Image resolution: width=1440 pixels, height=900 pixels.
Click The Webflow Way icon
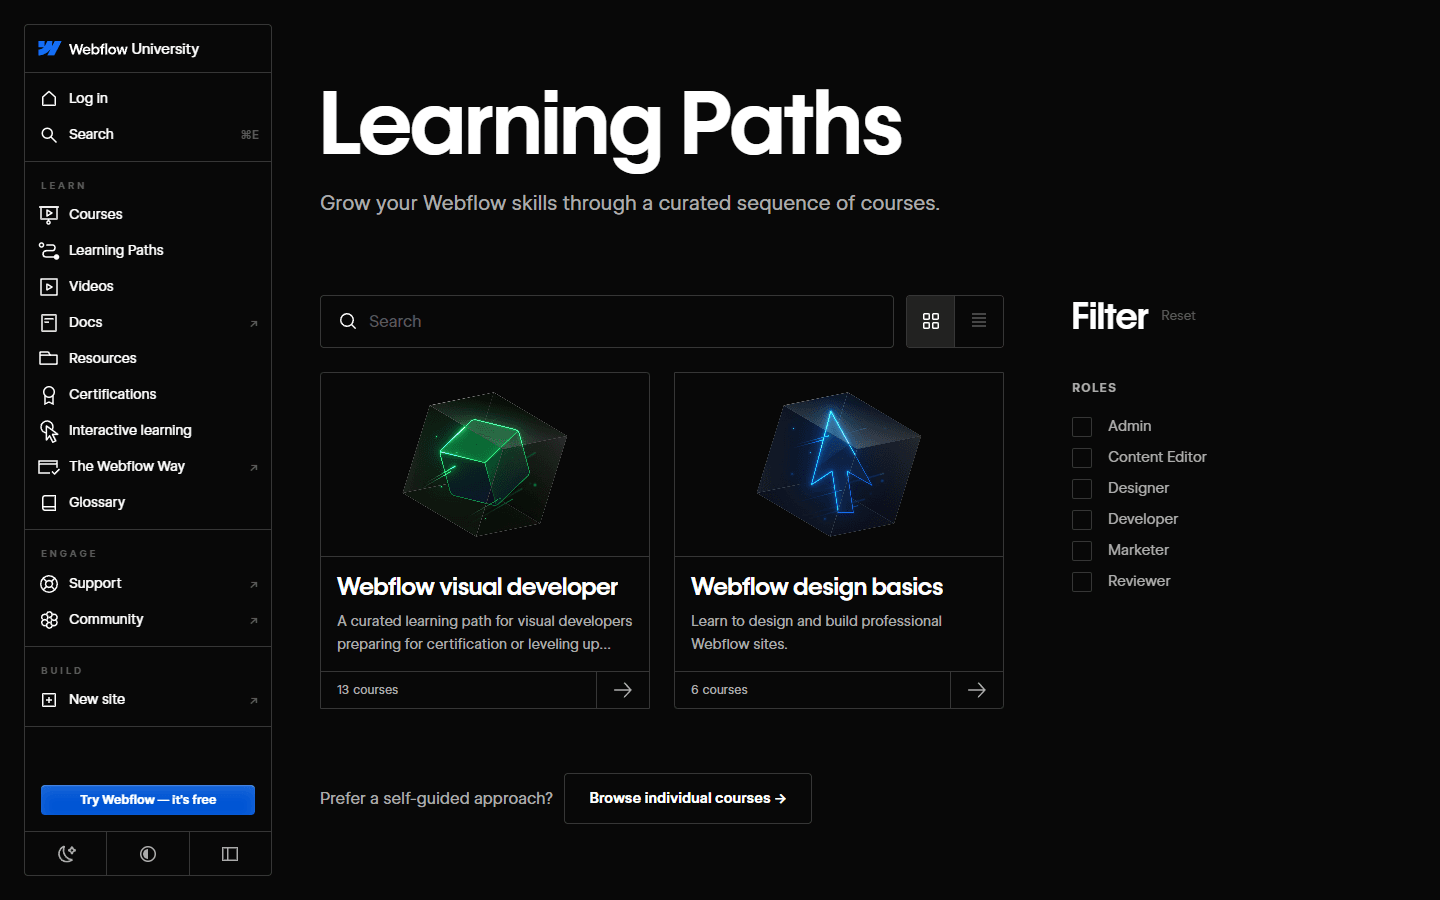pos(49,467)
